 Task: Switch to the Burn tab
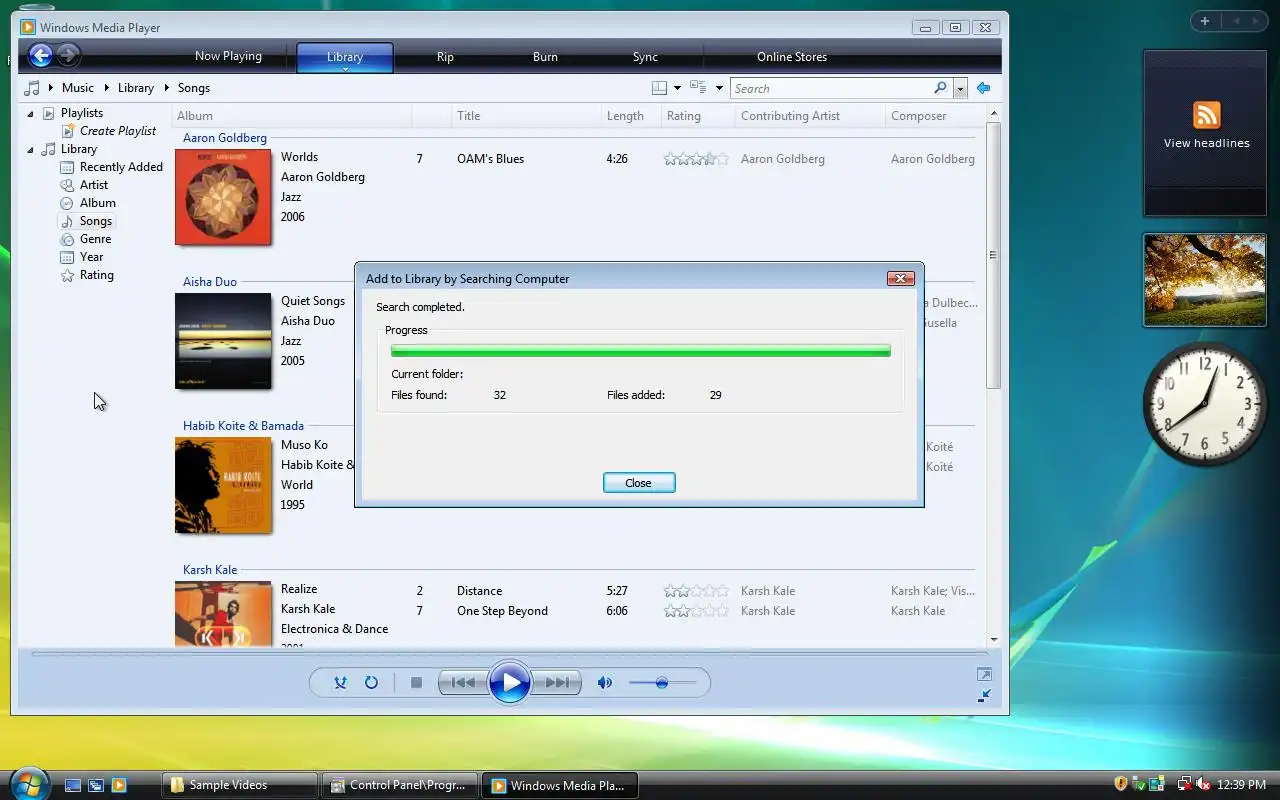click(x=545, y=57)
